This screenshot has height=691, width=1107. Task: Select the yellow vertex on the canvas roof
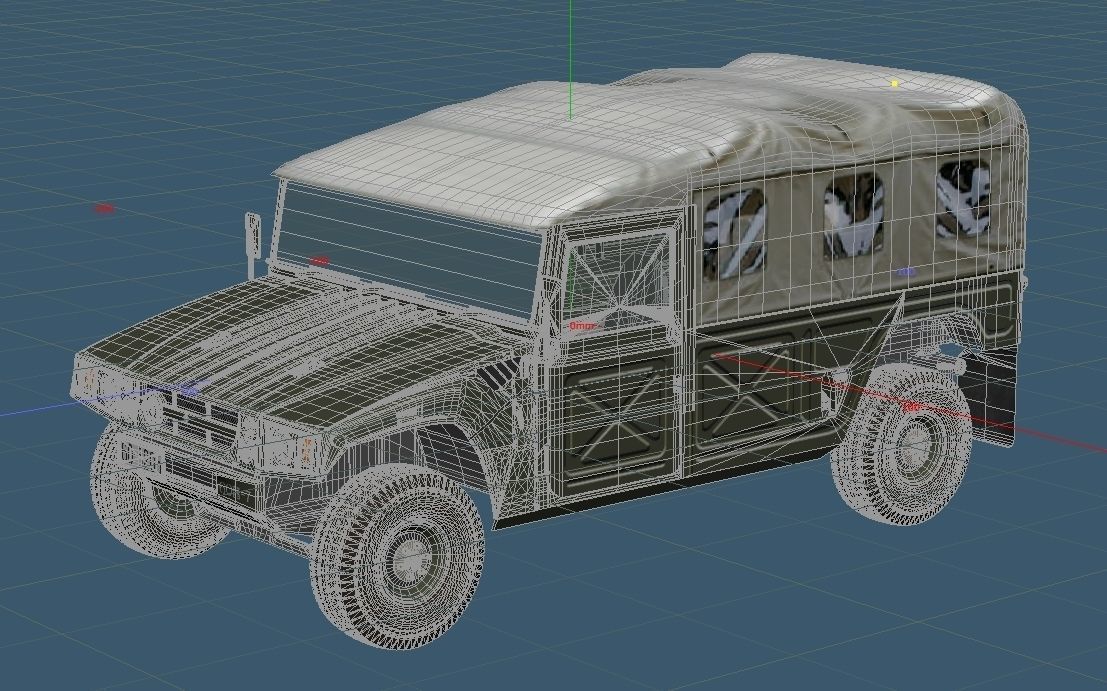click(894, 83)
